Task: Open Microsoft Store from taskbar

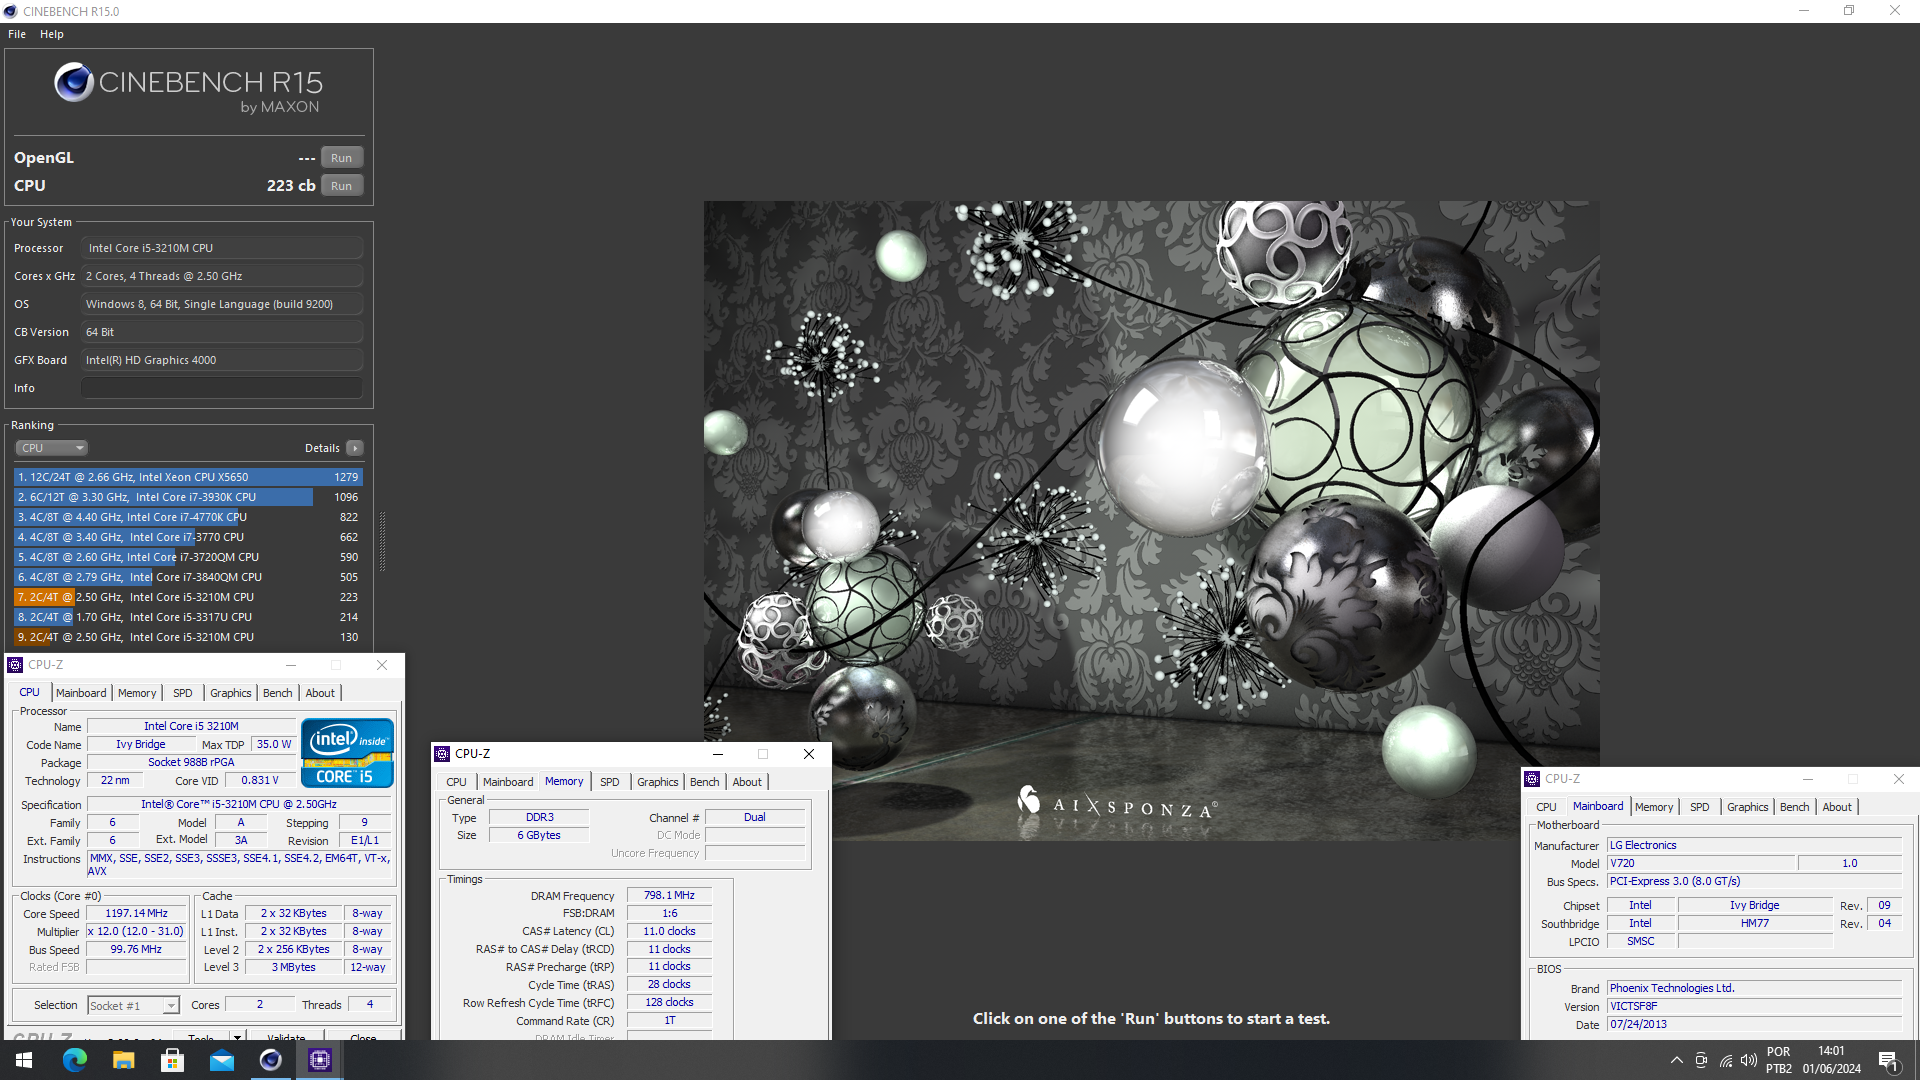Action: (x=172, y=1060)
